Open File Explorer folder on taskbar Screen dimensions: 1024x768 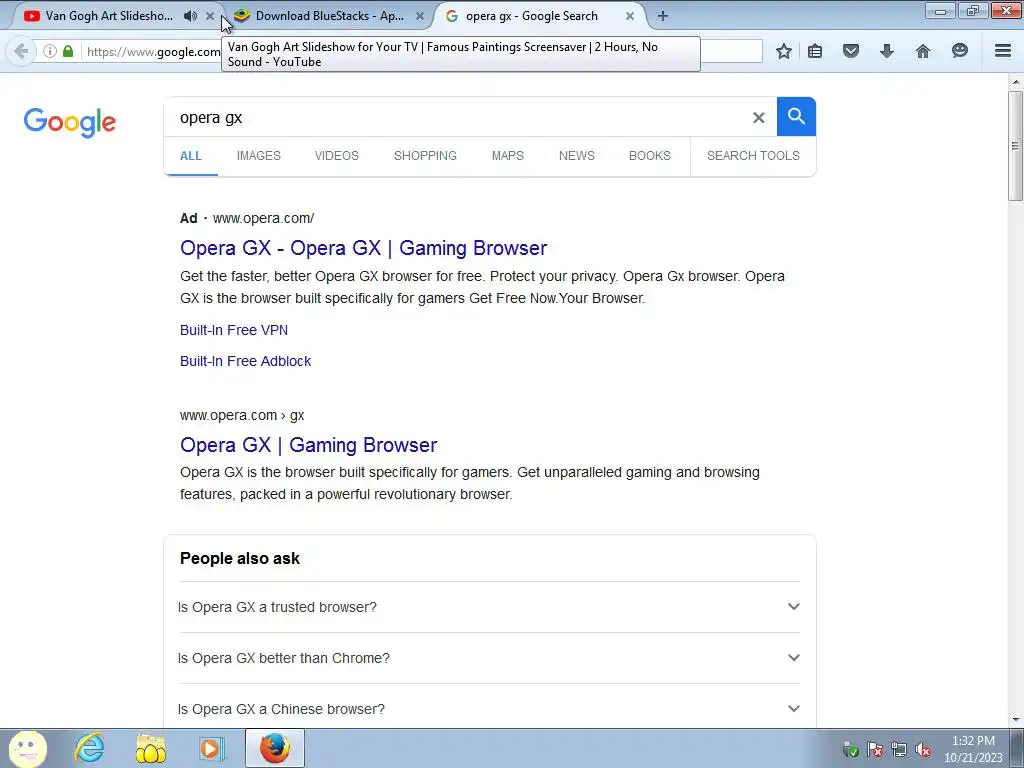[x=150, y=748]
